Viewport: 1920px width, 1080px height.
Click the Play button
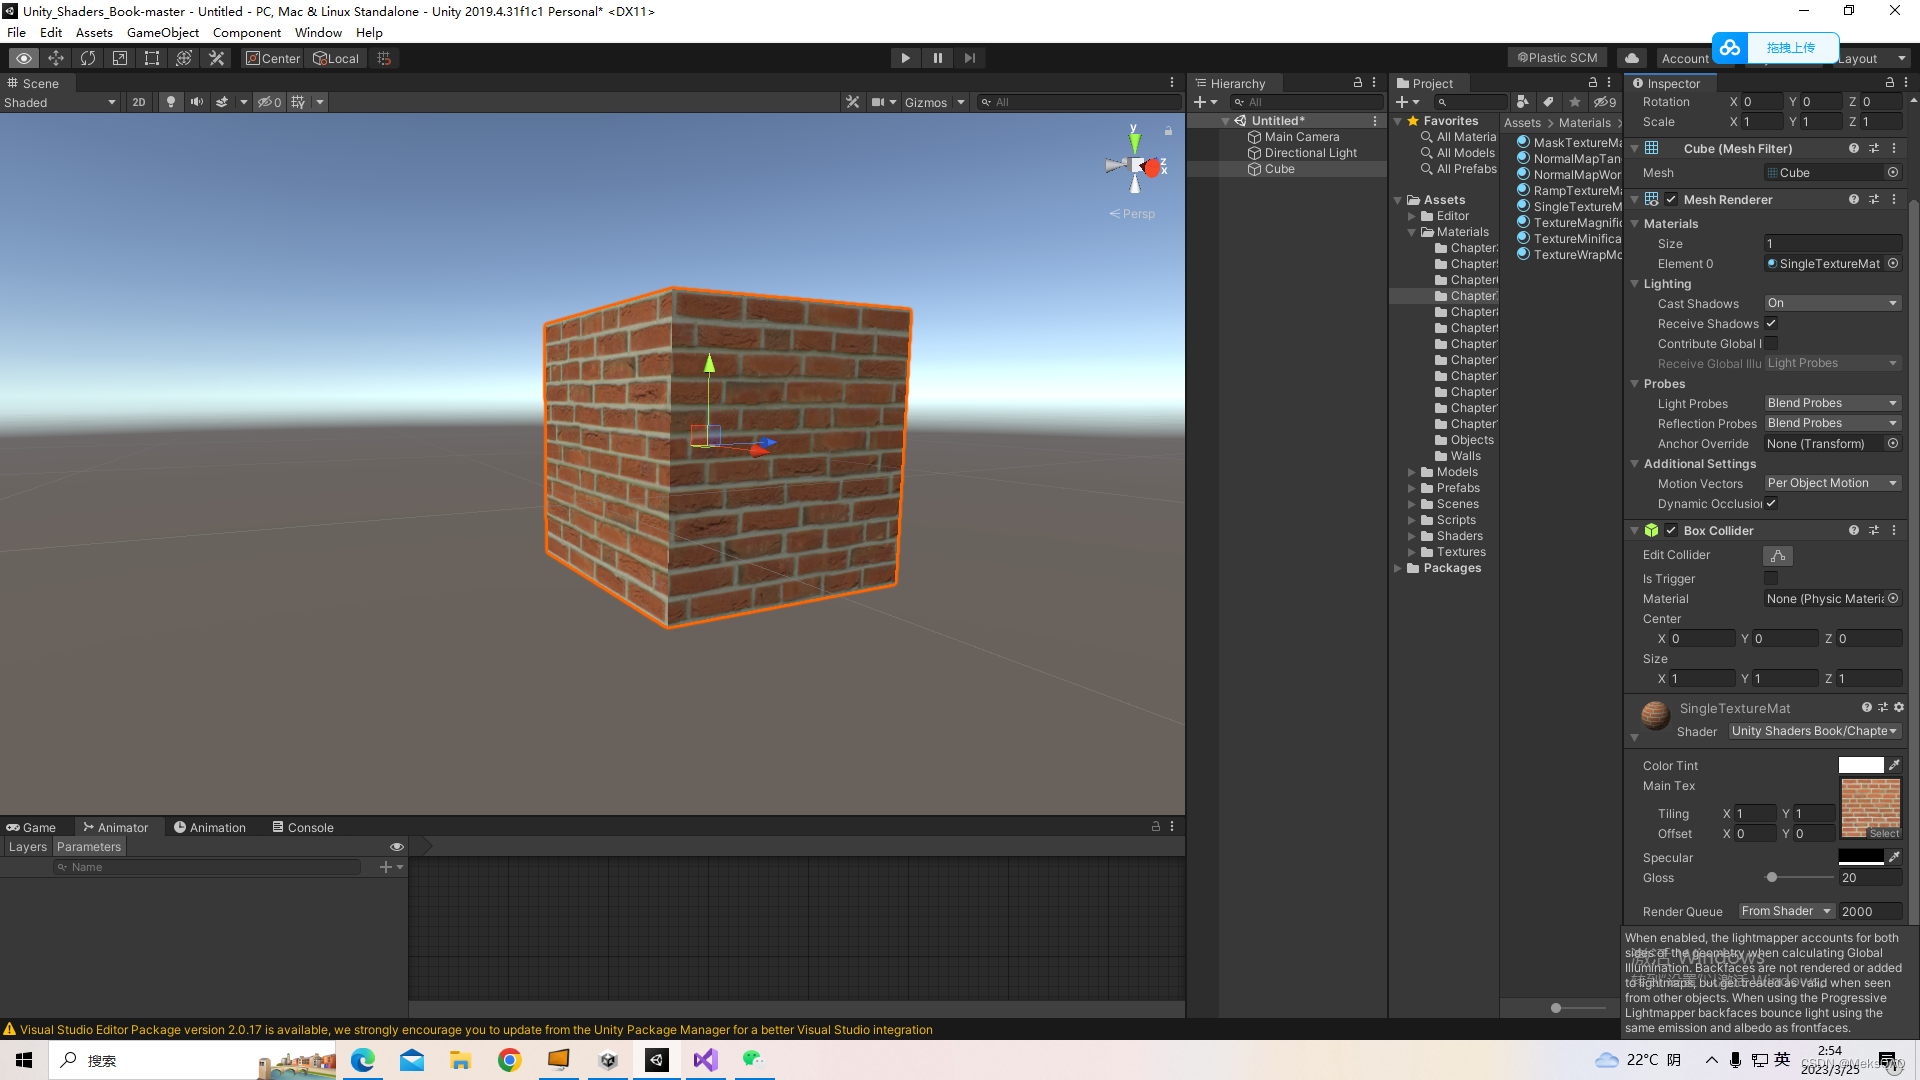[x=905, y=58]
